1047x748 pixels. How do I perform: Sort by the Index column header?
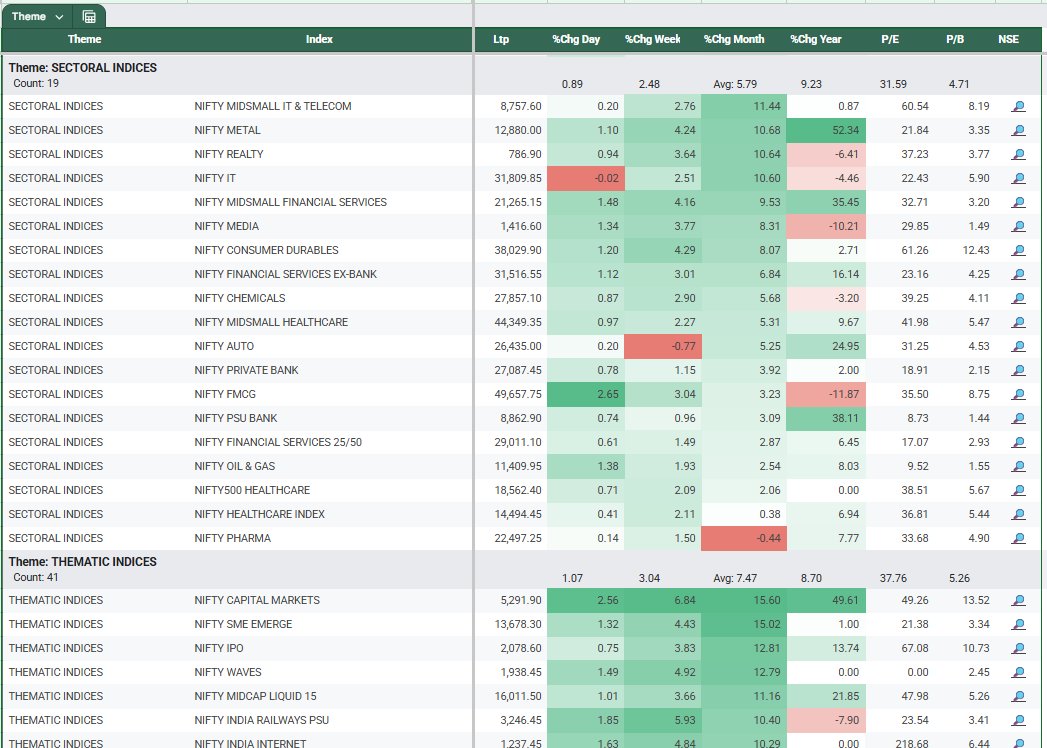tap(319, 39)
